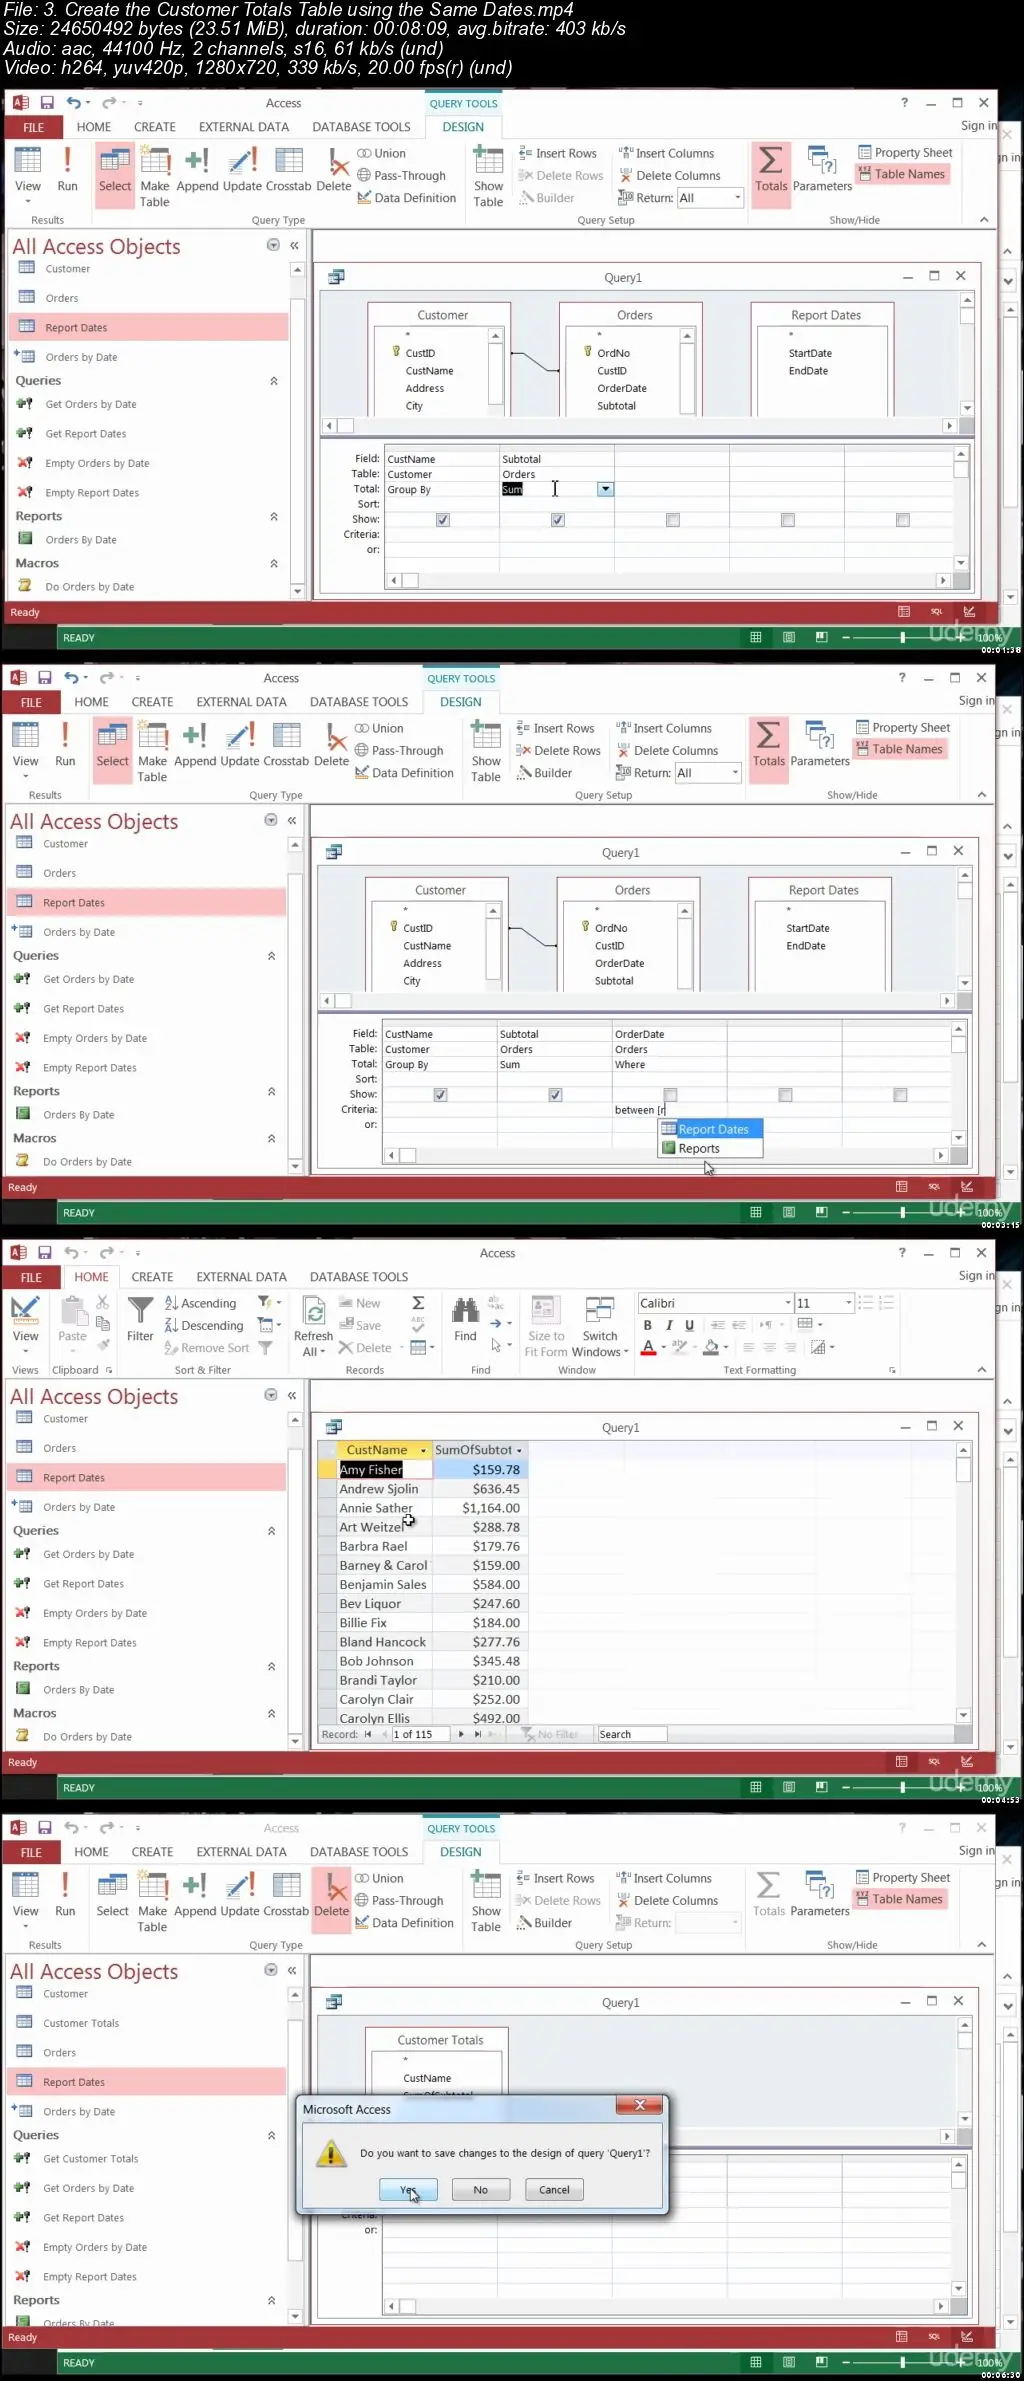The height and width of the screenshot is (2381, 1024).
Task: Select the $1,164.00 subtotal cell
Action: [x=479, y=1508]
